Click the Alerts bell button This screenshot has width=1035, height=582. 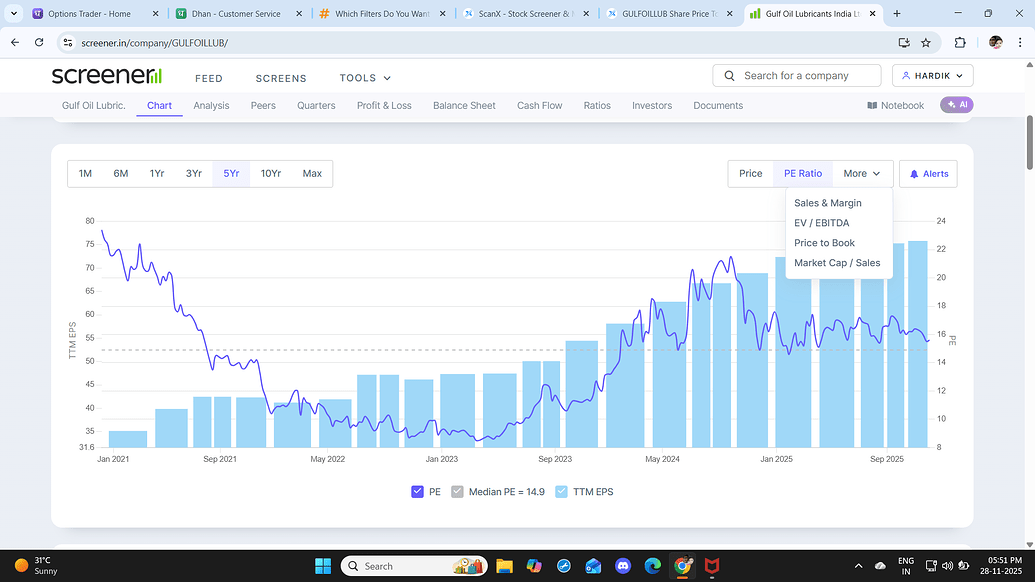[x=928, y=174]
